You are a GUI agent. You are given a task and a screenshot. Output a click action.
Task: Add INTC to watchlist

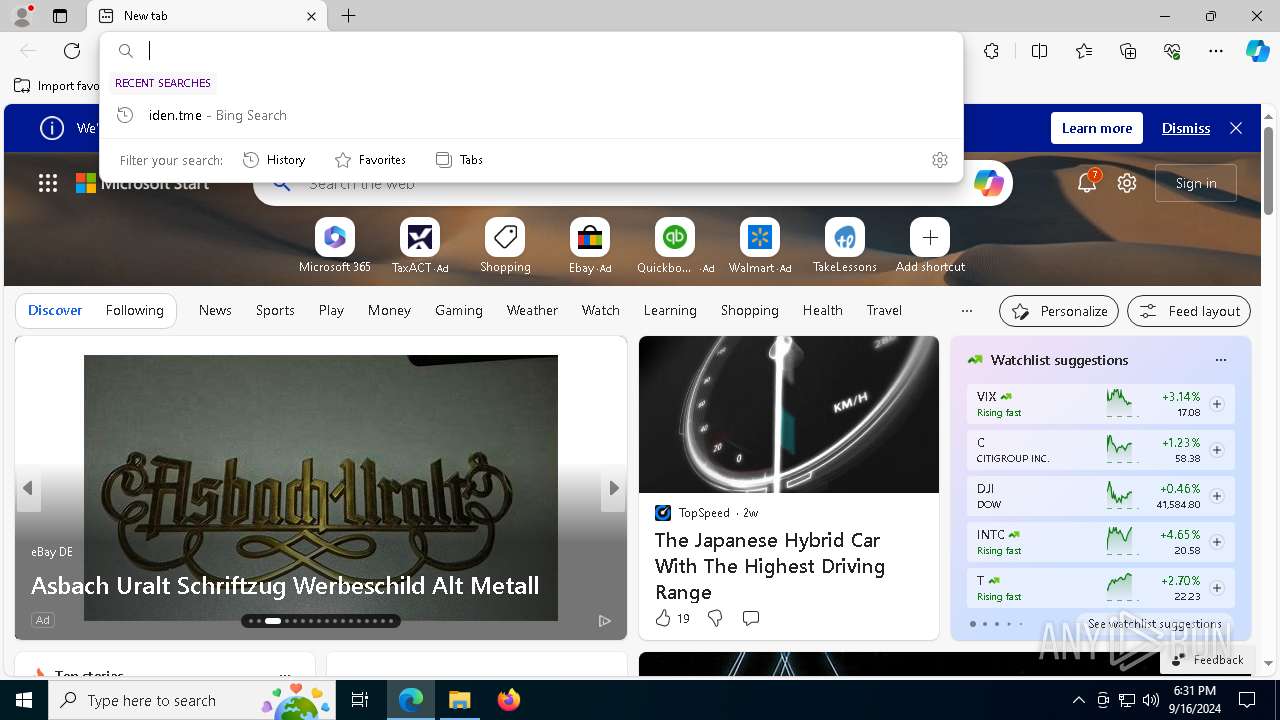tap(1217, 542)
